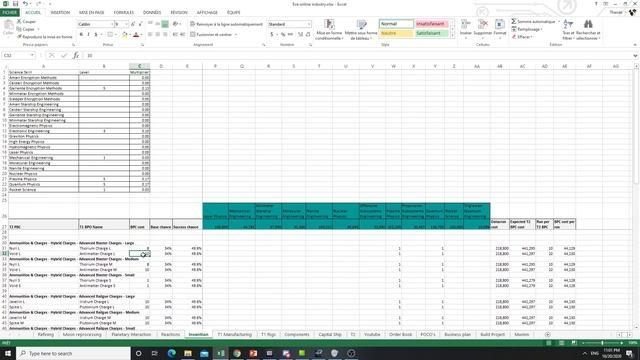Open Effacer clear menu
Image resolution: width=640 pixels, height=360 pixels.
(x=522, y=37)
